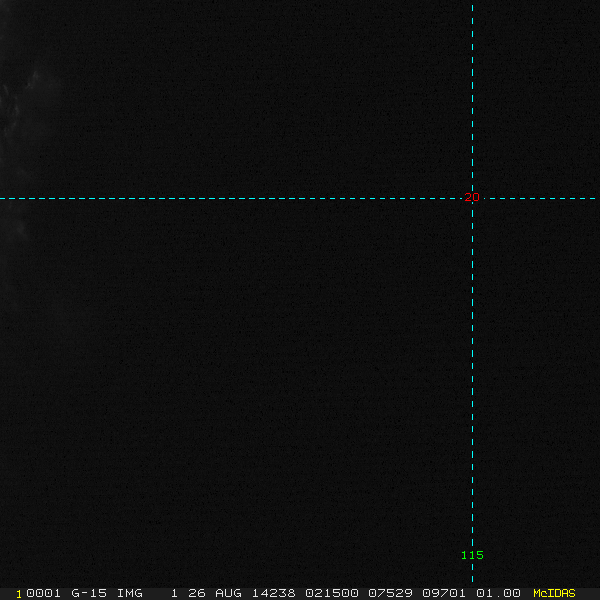Click the day number 26 in status bar

pos(197,593)
